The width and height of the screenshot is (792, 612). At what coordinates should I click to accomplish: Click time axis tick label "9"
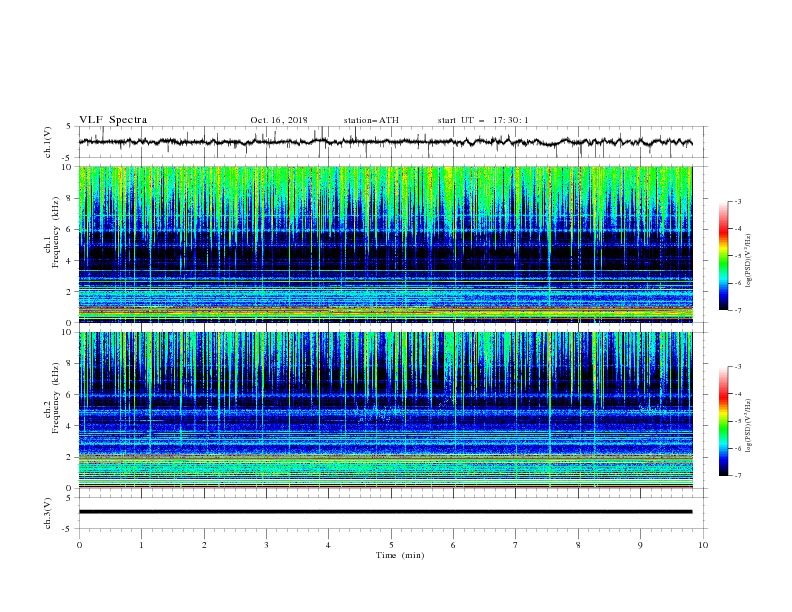click(x=640, y=545)
